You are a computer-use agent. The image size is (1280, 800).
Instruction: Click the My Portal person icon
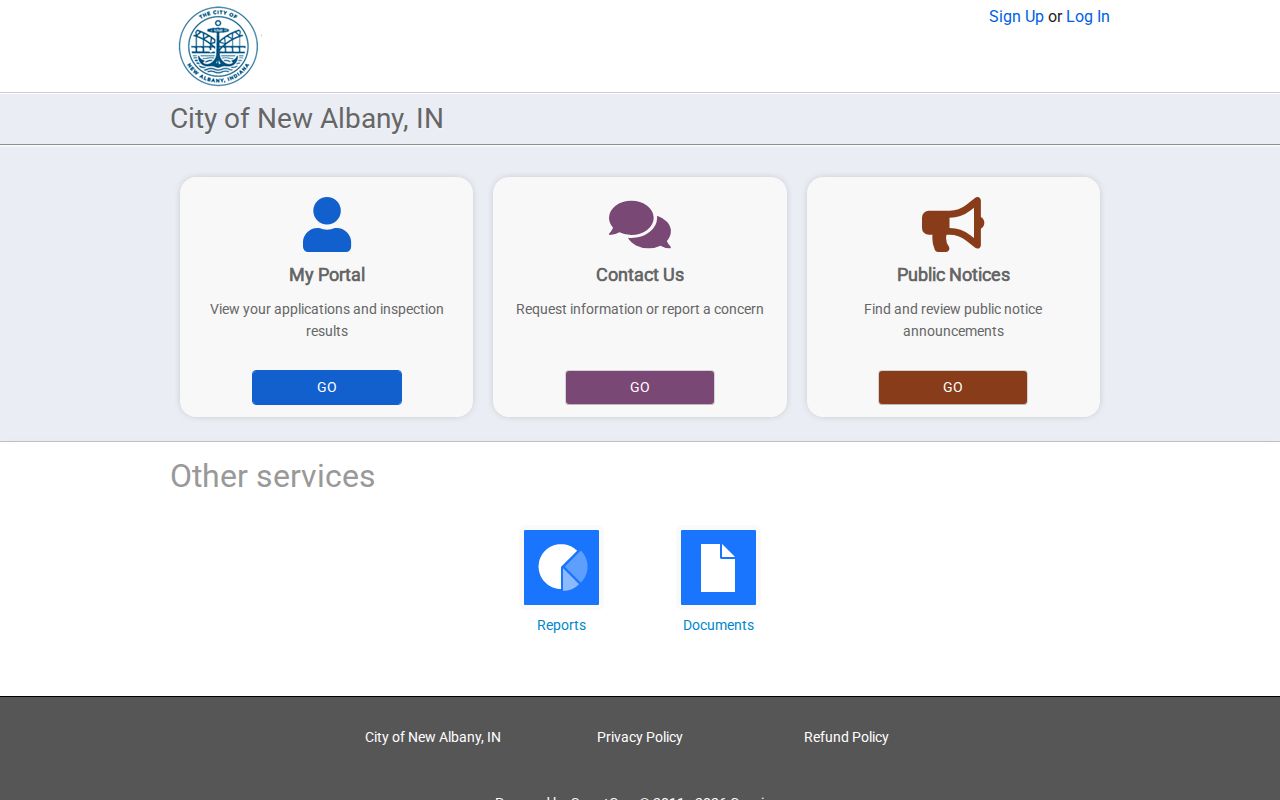click(x=327, y=224)
